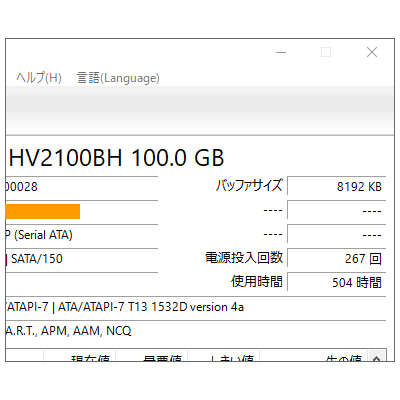This screenshot has height=400, width=400.
Task: Open the 言語(Language) menu
Action: (118, 78)
